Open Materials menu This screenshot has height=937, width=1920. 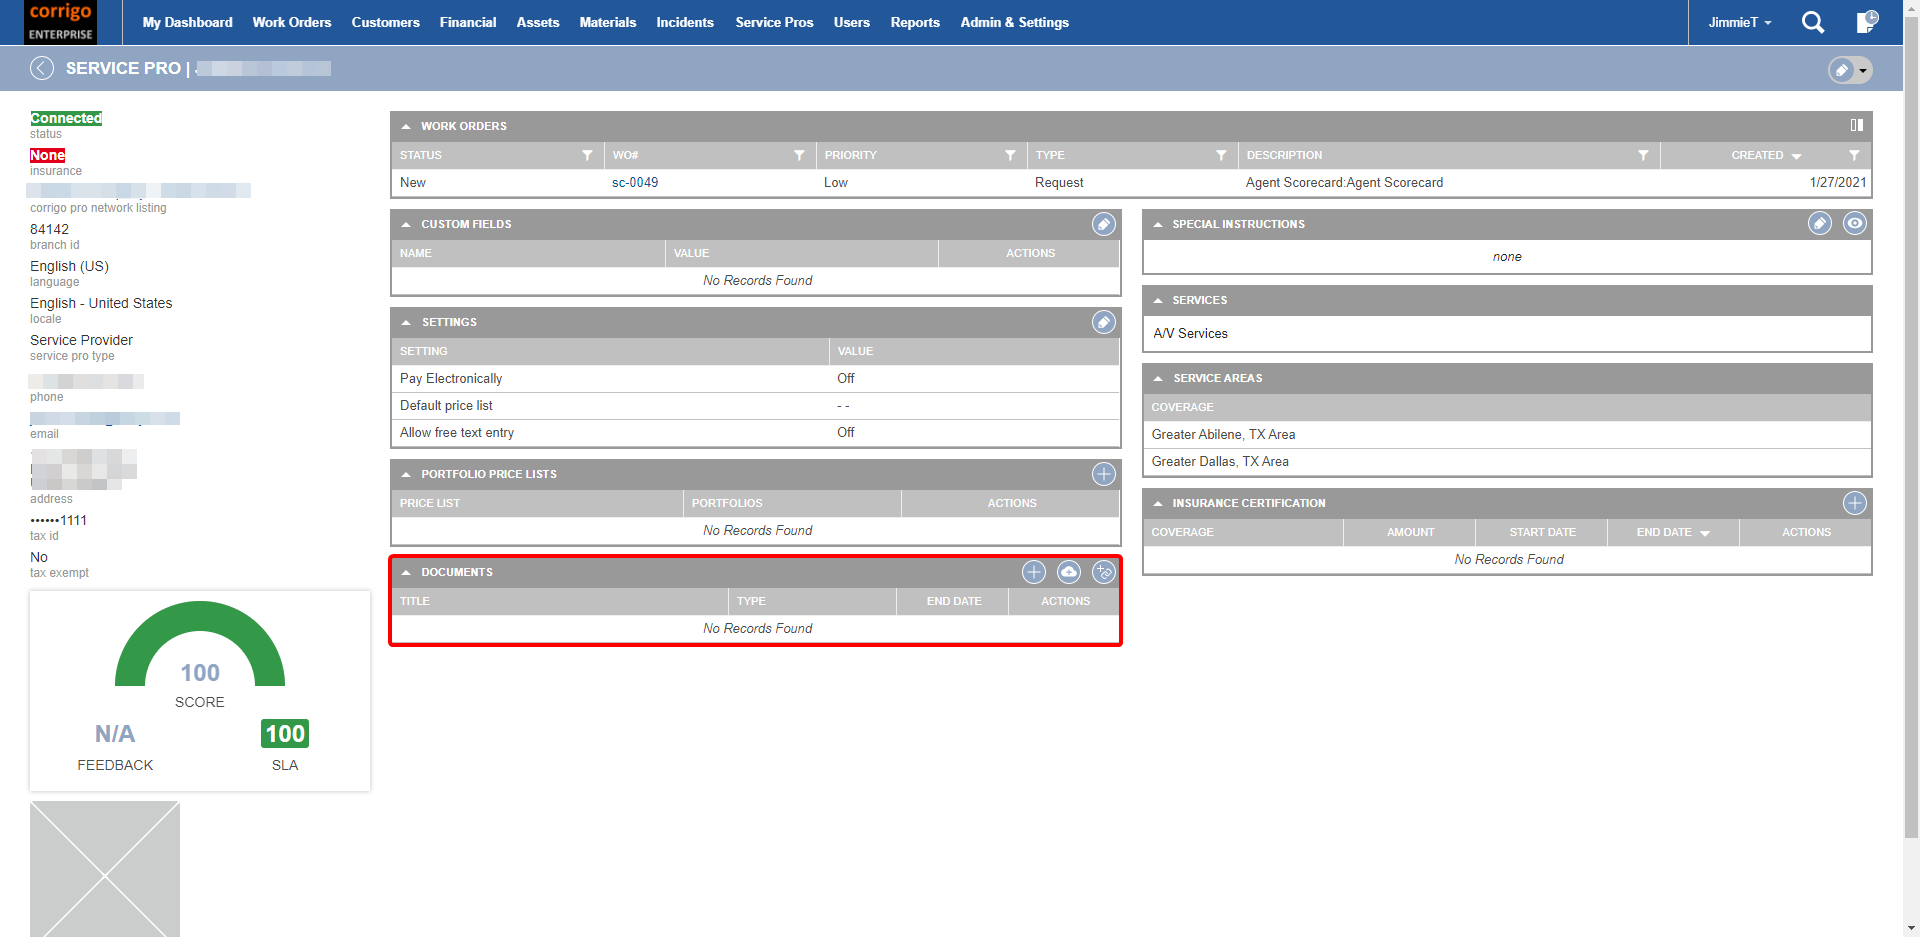point(608,22)
